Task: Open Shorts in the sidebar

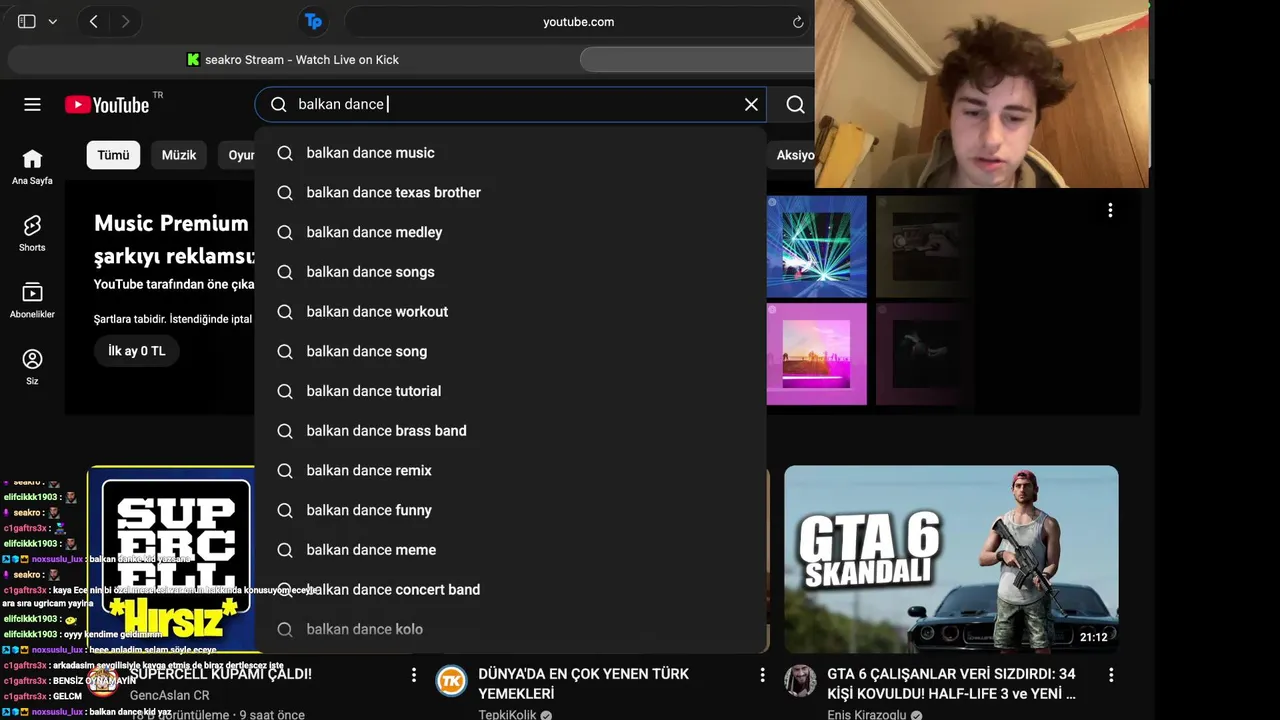Action: point(32,234)
